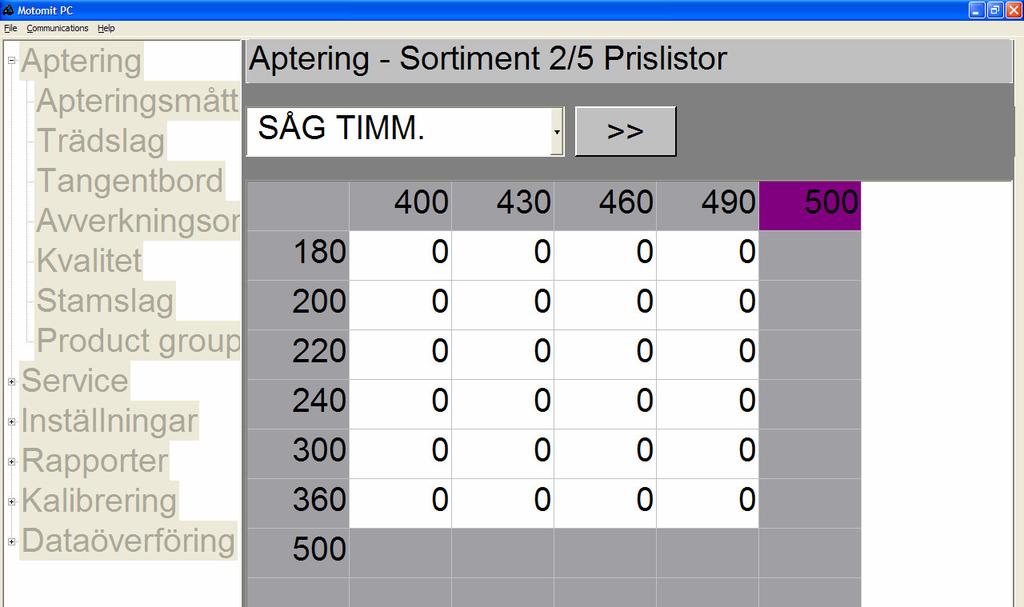Open the SÅG TIMM. assortment dropdown

coord(557,131)
